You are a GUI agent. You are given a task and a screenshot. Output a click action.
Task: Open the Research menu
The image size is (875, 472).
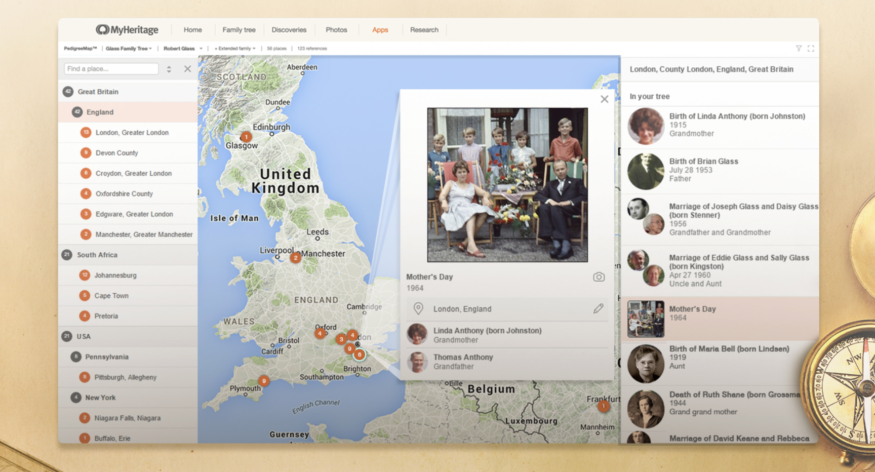point(424,30)
